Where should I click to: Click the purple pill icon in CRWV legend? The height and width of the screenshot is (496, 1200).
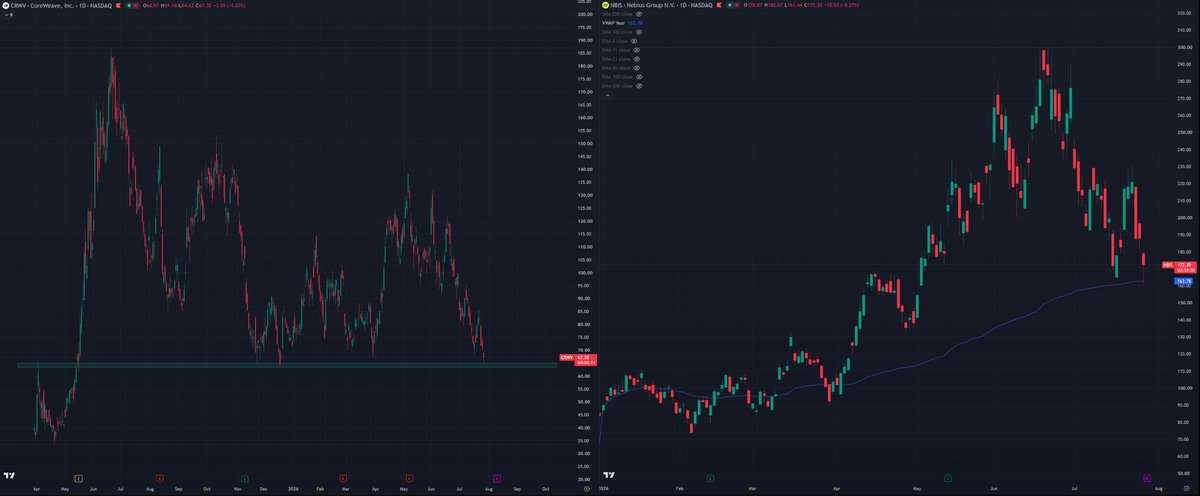click(x=137, y=5)
